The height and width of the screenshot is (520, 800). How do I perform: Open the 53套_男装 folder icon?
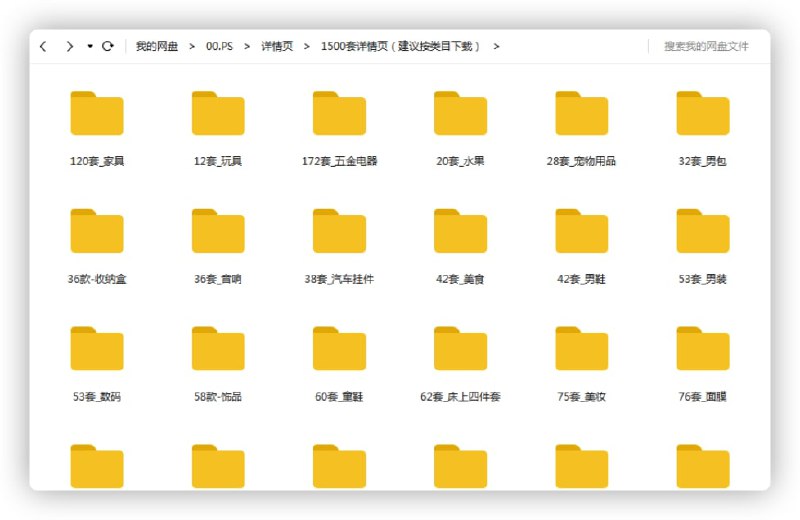click(703, 231)
